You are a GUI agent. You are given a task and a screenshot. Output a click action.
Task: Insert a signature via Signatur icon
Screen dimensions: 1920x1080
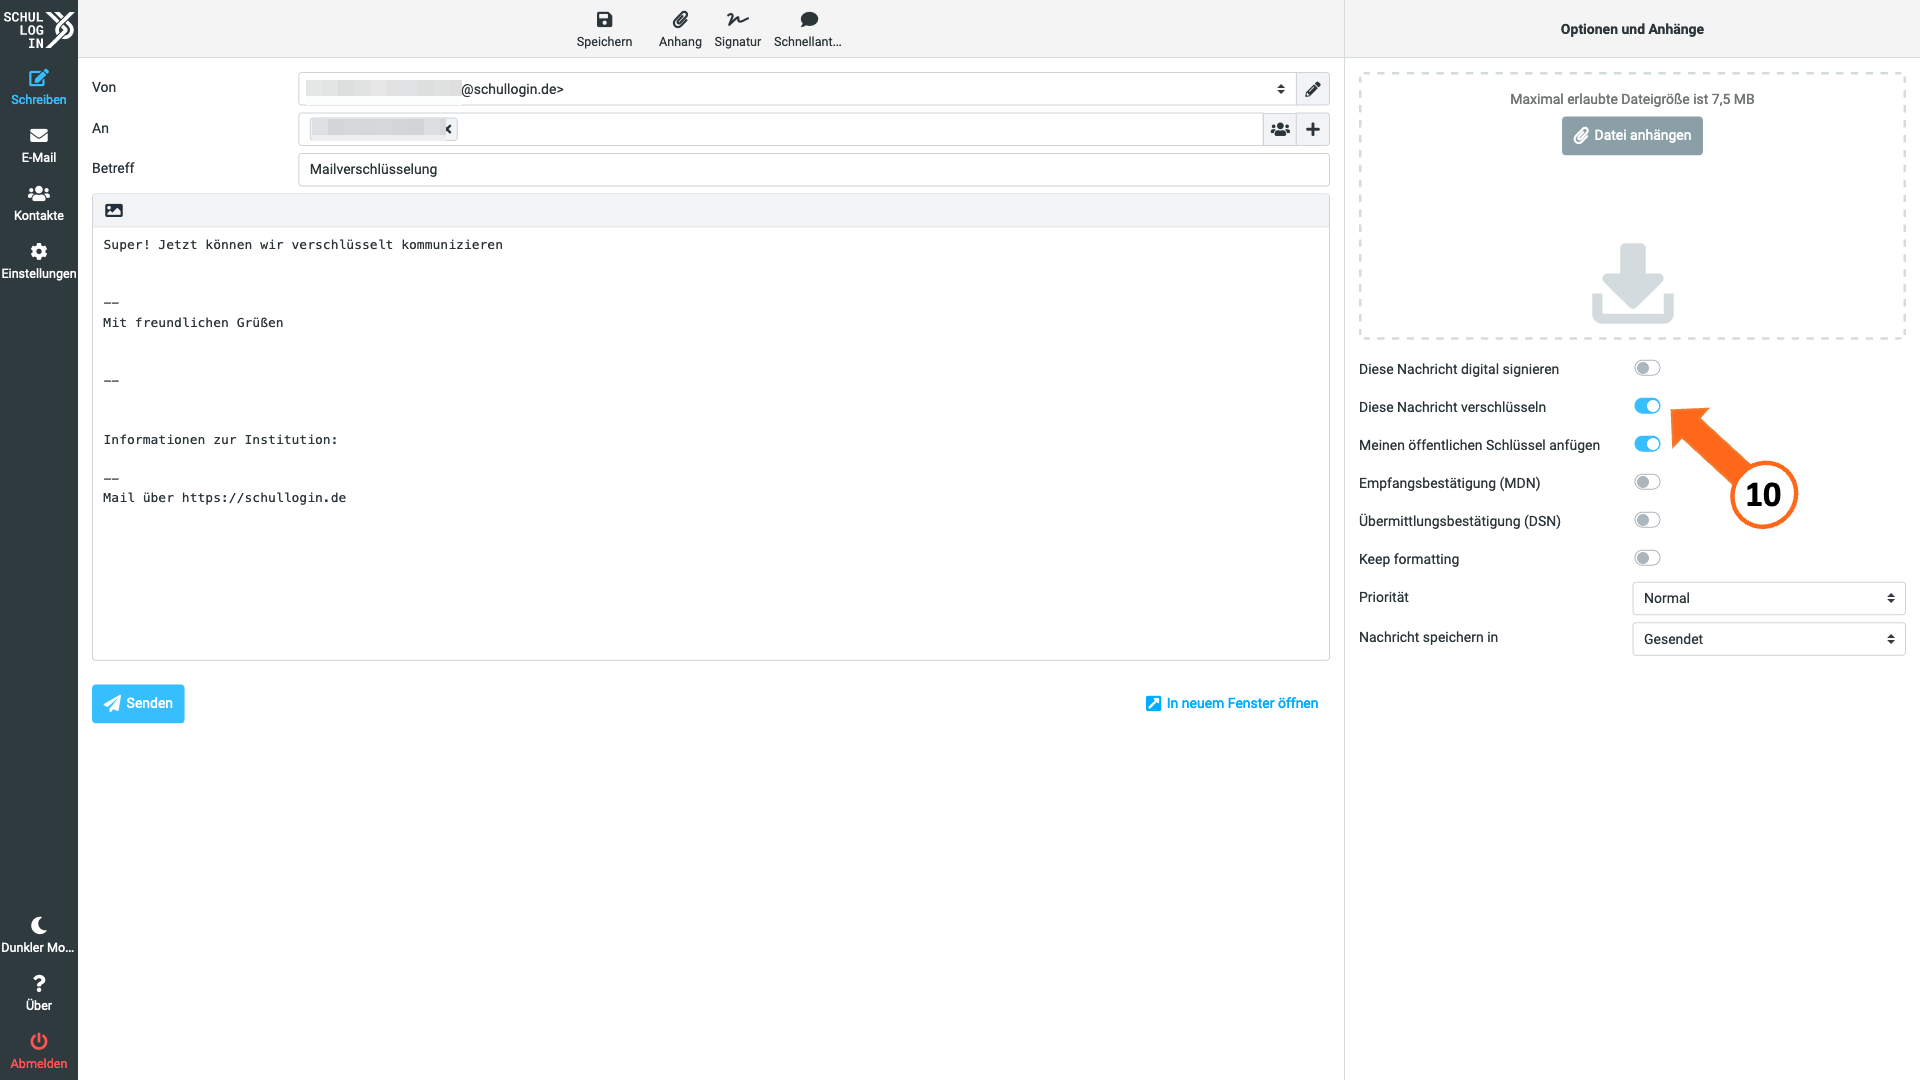[x=738, y=20]
